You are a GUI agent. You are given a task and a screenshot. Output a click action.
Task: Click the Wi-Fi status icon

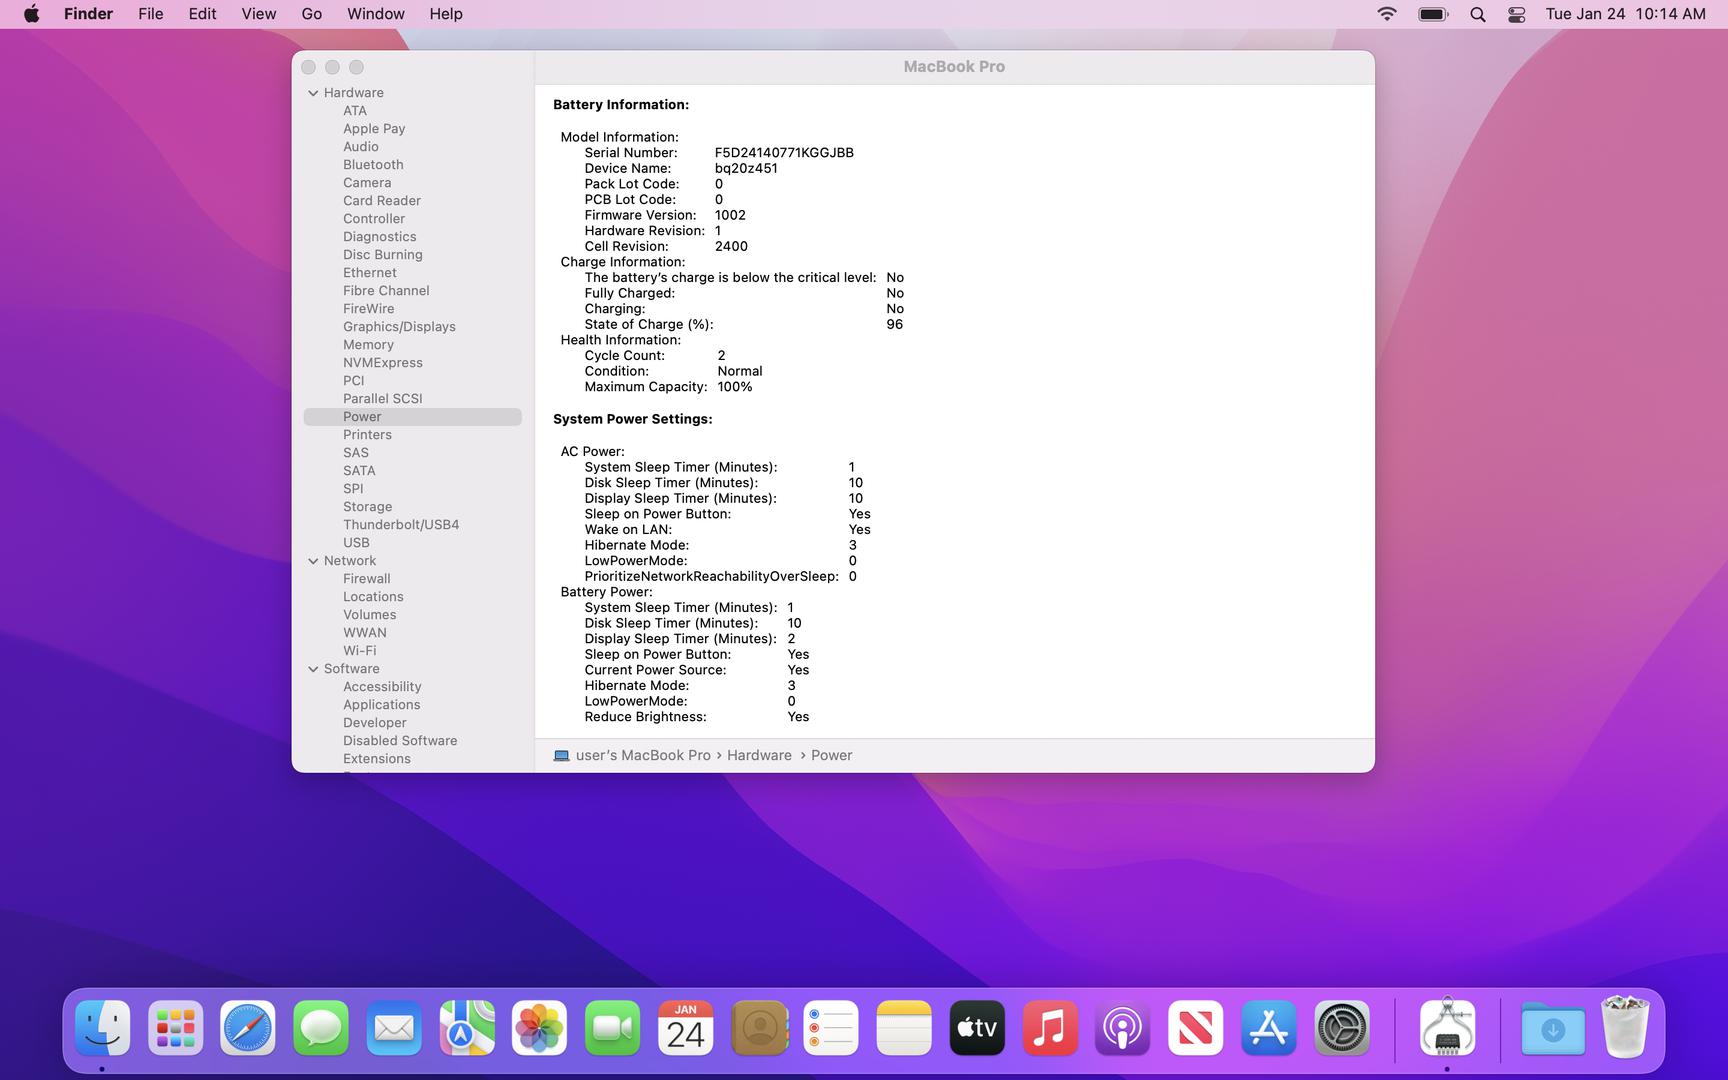click(1387, 14)
